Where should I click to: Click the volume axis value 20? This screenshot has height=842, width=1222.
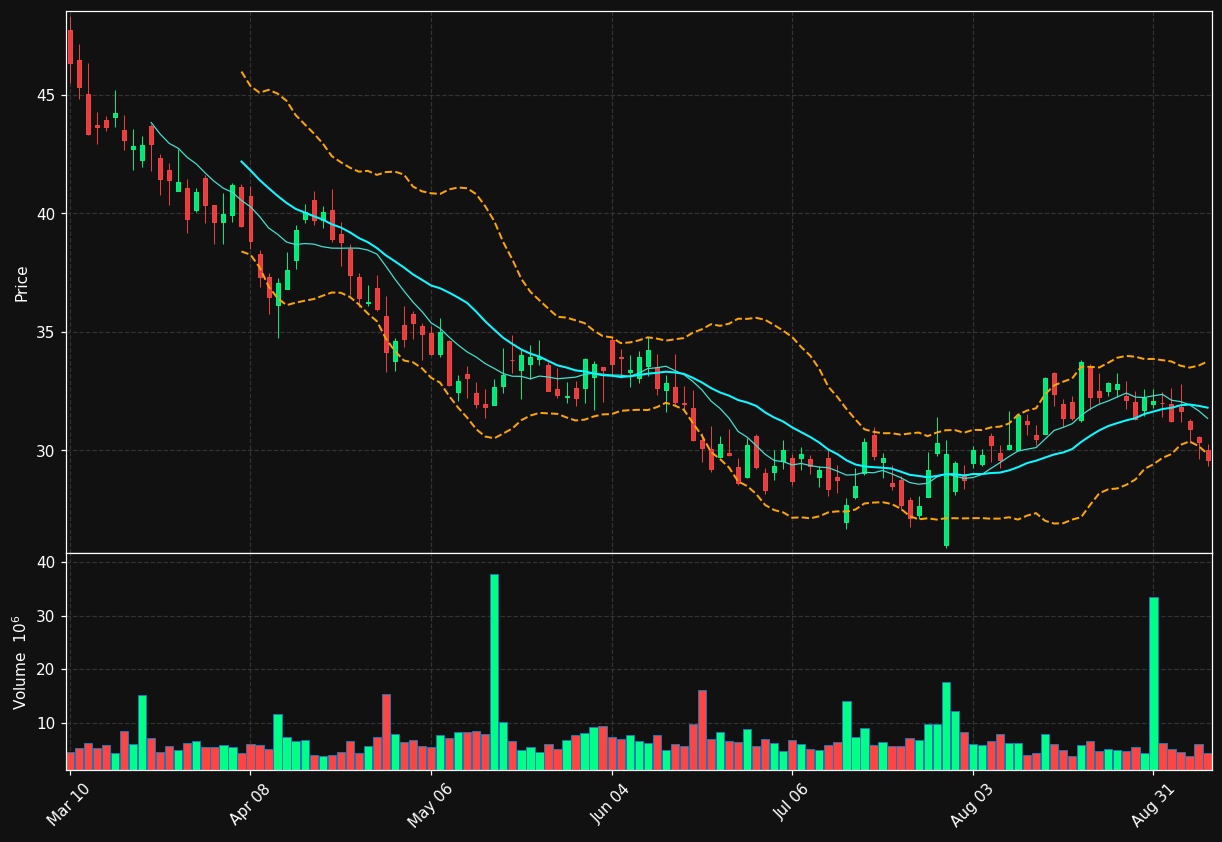click(x=46, y=669)
